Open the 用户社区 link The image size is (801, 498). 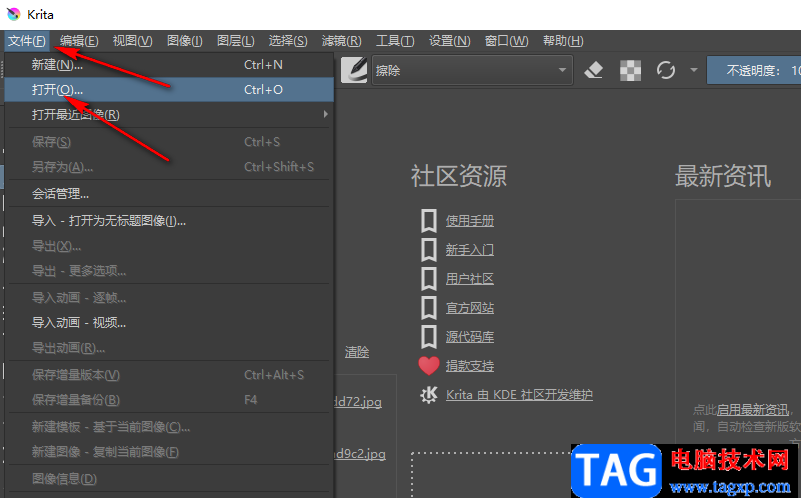click(x=469, y=279)
